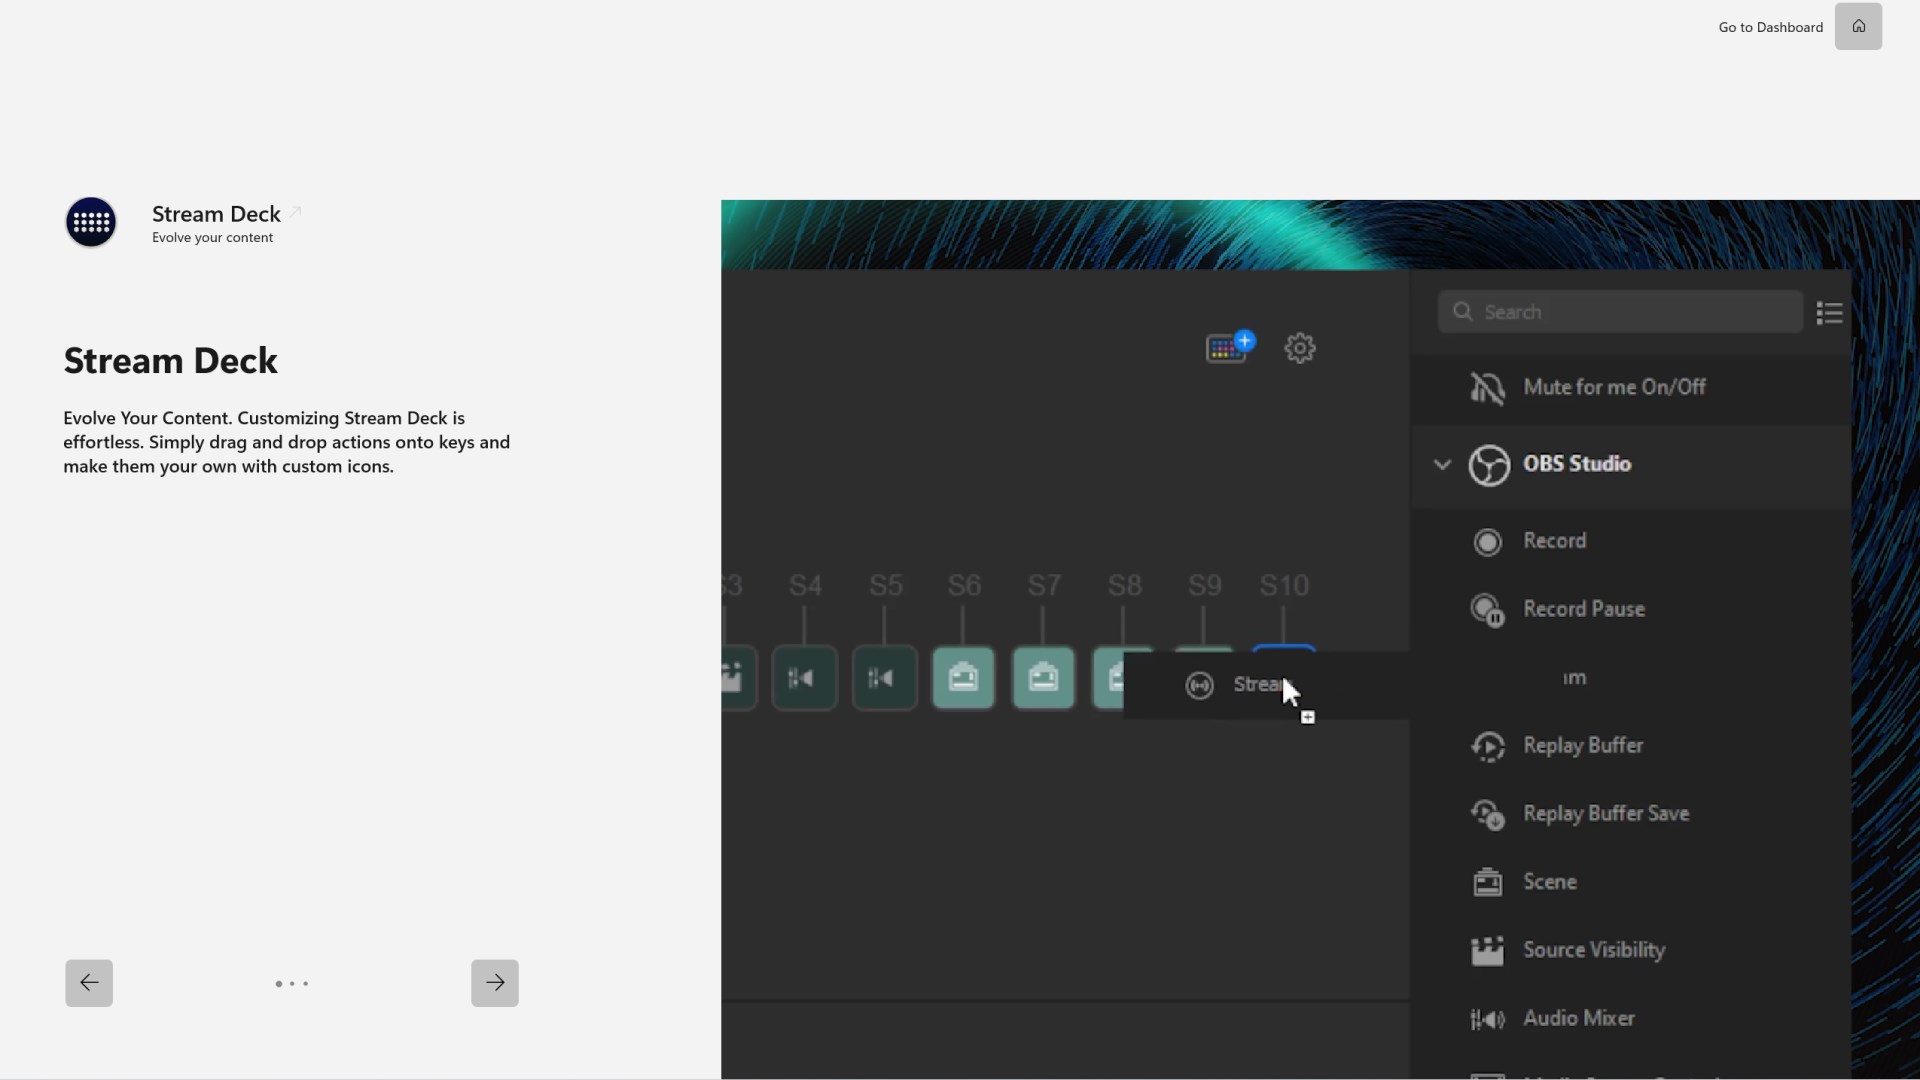Viewport: 1920px width, 1080px height.
Task: Toggle the list view icon
Action: (x=1829, y=313)
